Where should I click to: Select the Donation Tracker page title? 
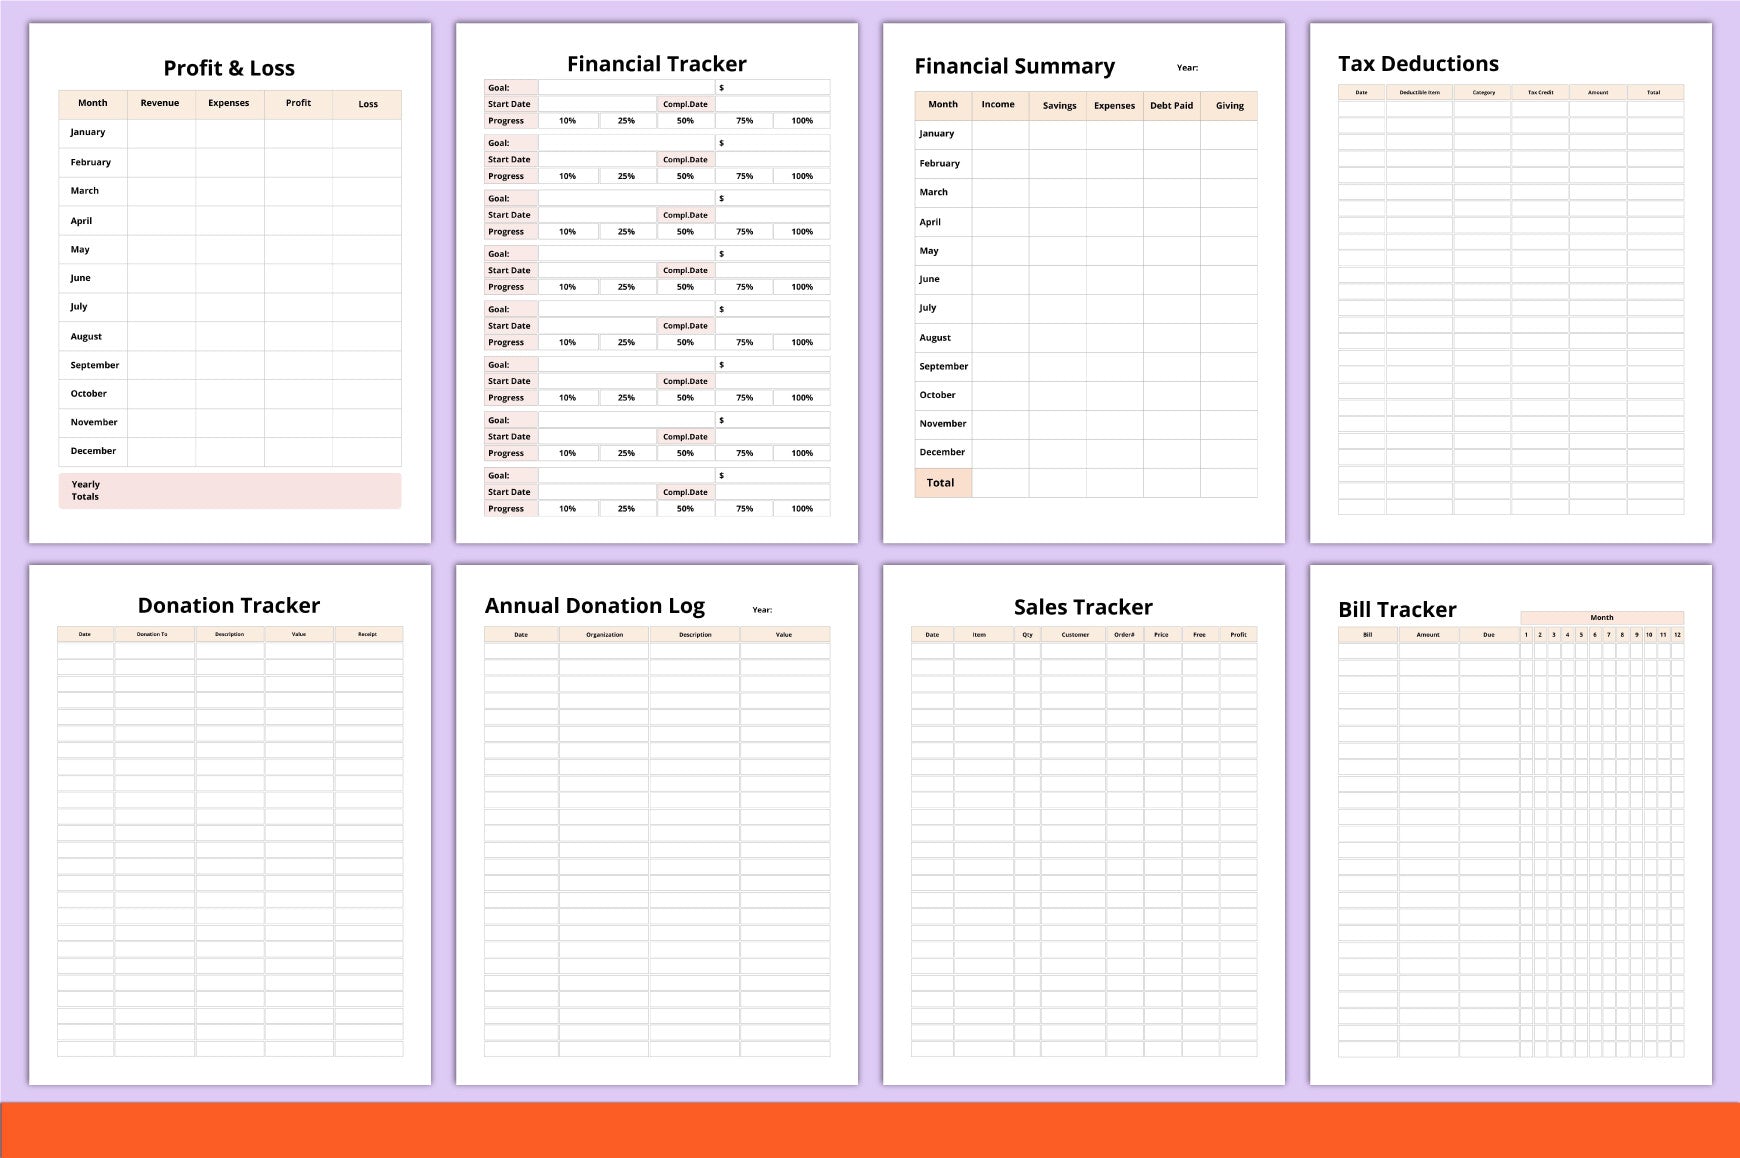click(x=229, y=606)
